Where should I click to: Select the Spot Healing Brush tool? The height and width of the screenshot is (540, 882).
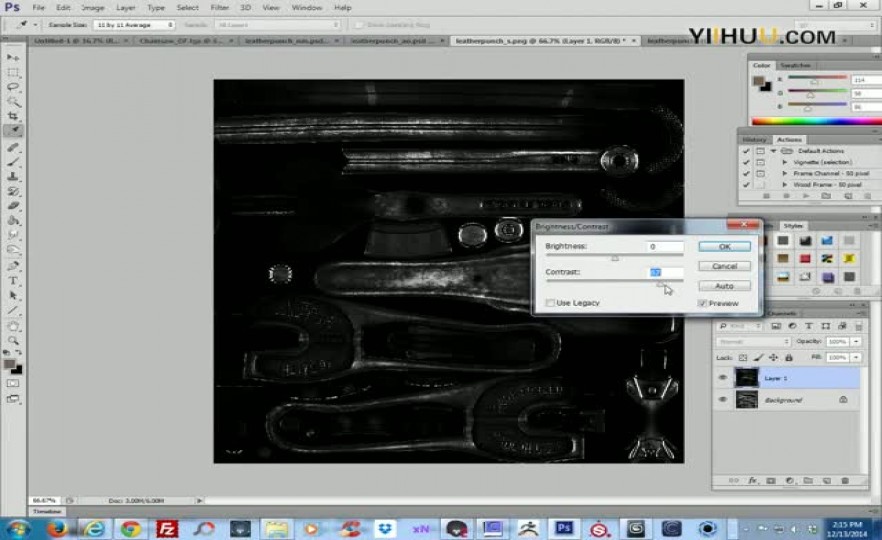[13, 147]
